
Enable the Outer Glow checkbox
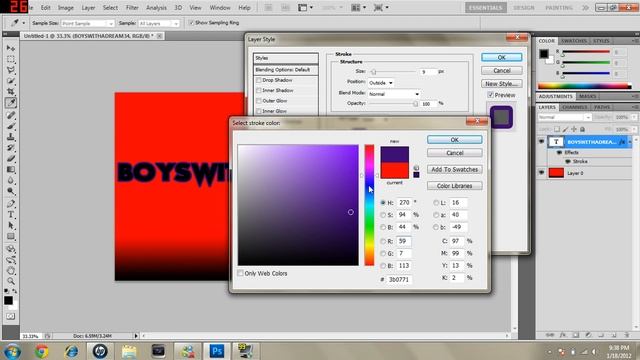pos(258,100)
